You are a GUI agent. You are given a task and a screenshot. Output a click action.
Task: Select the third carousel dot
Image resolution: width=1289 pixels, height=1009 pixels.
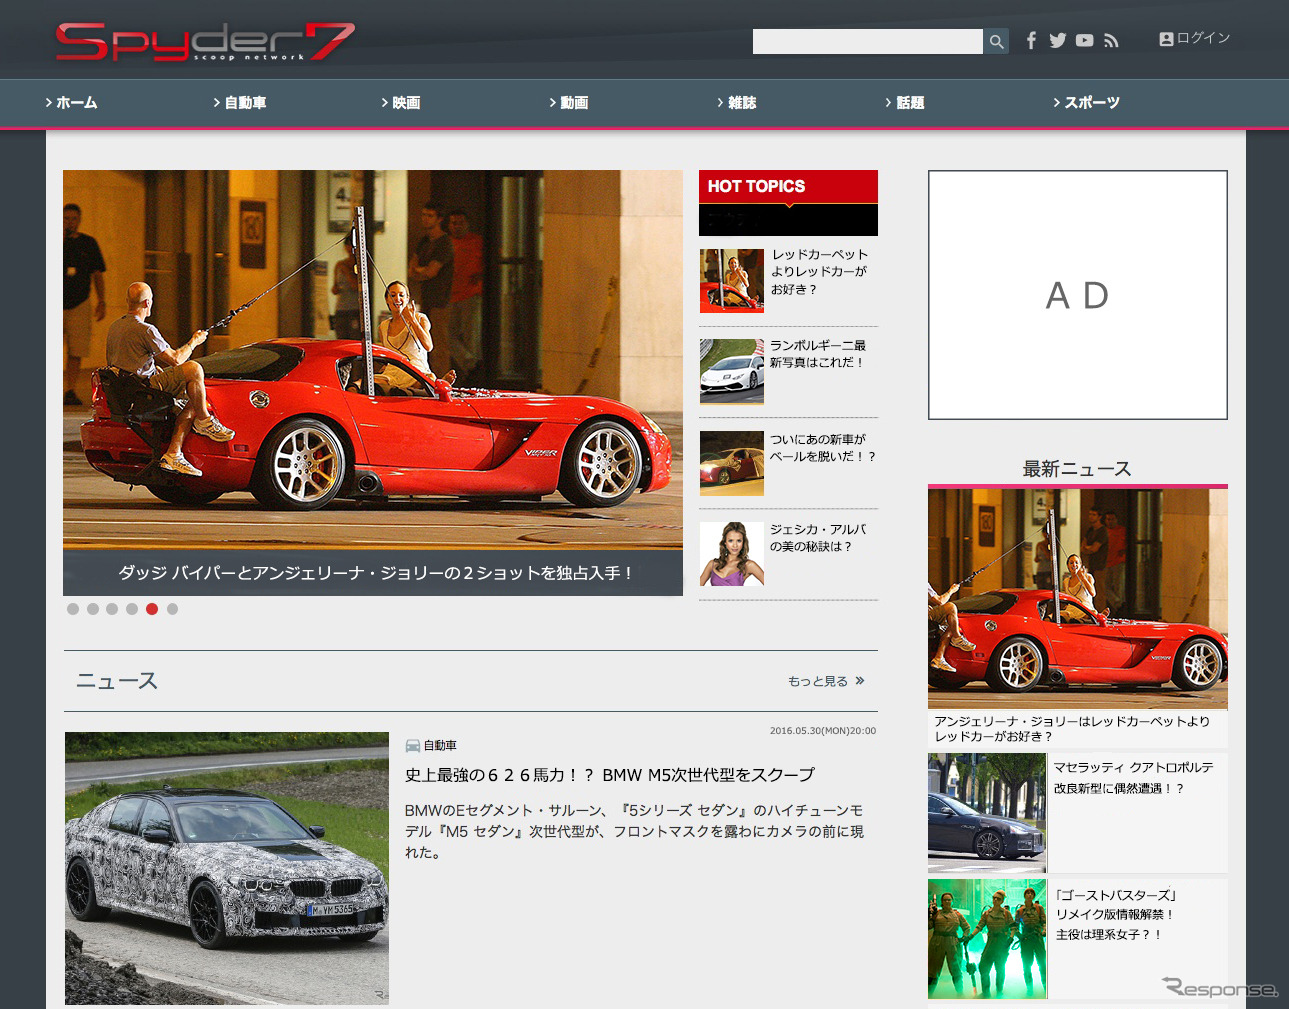(x=112, y=609)
